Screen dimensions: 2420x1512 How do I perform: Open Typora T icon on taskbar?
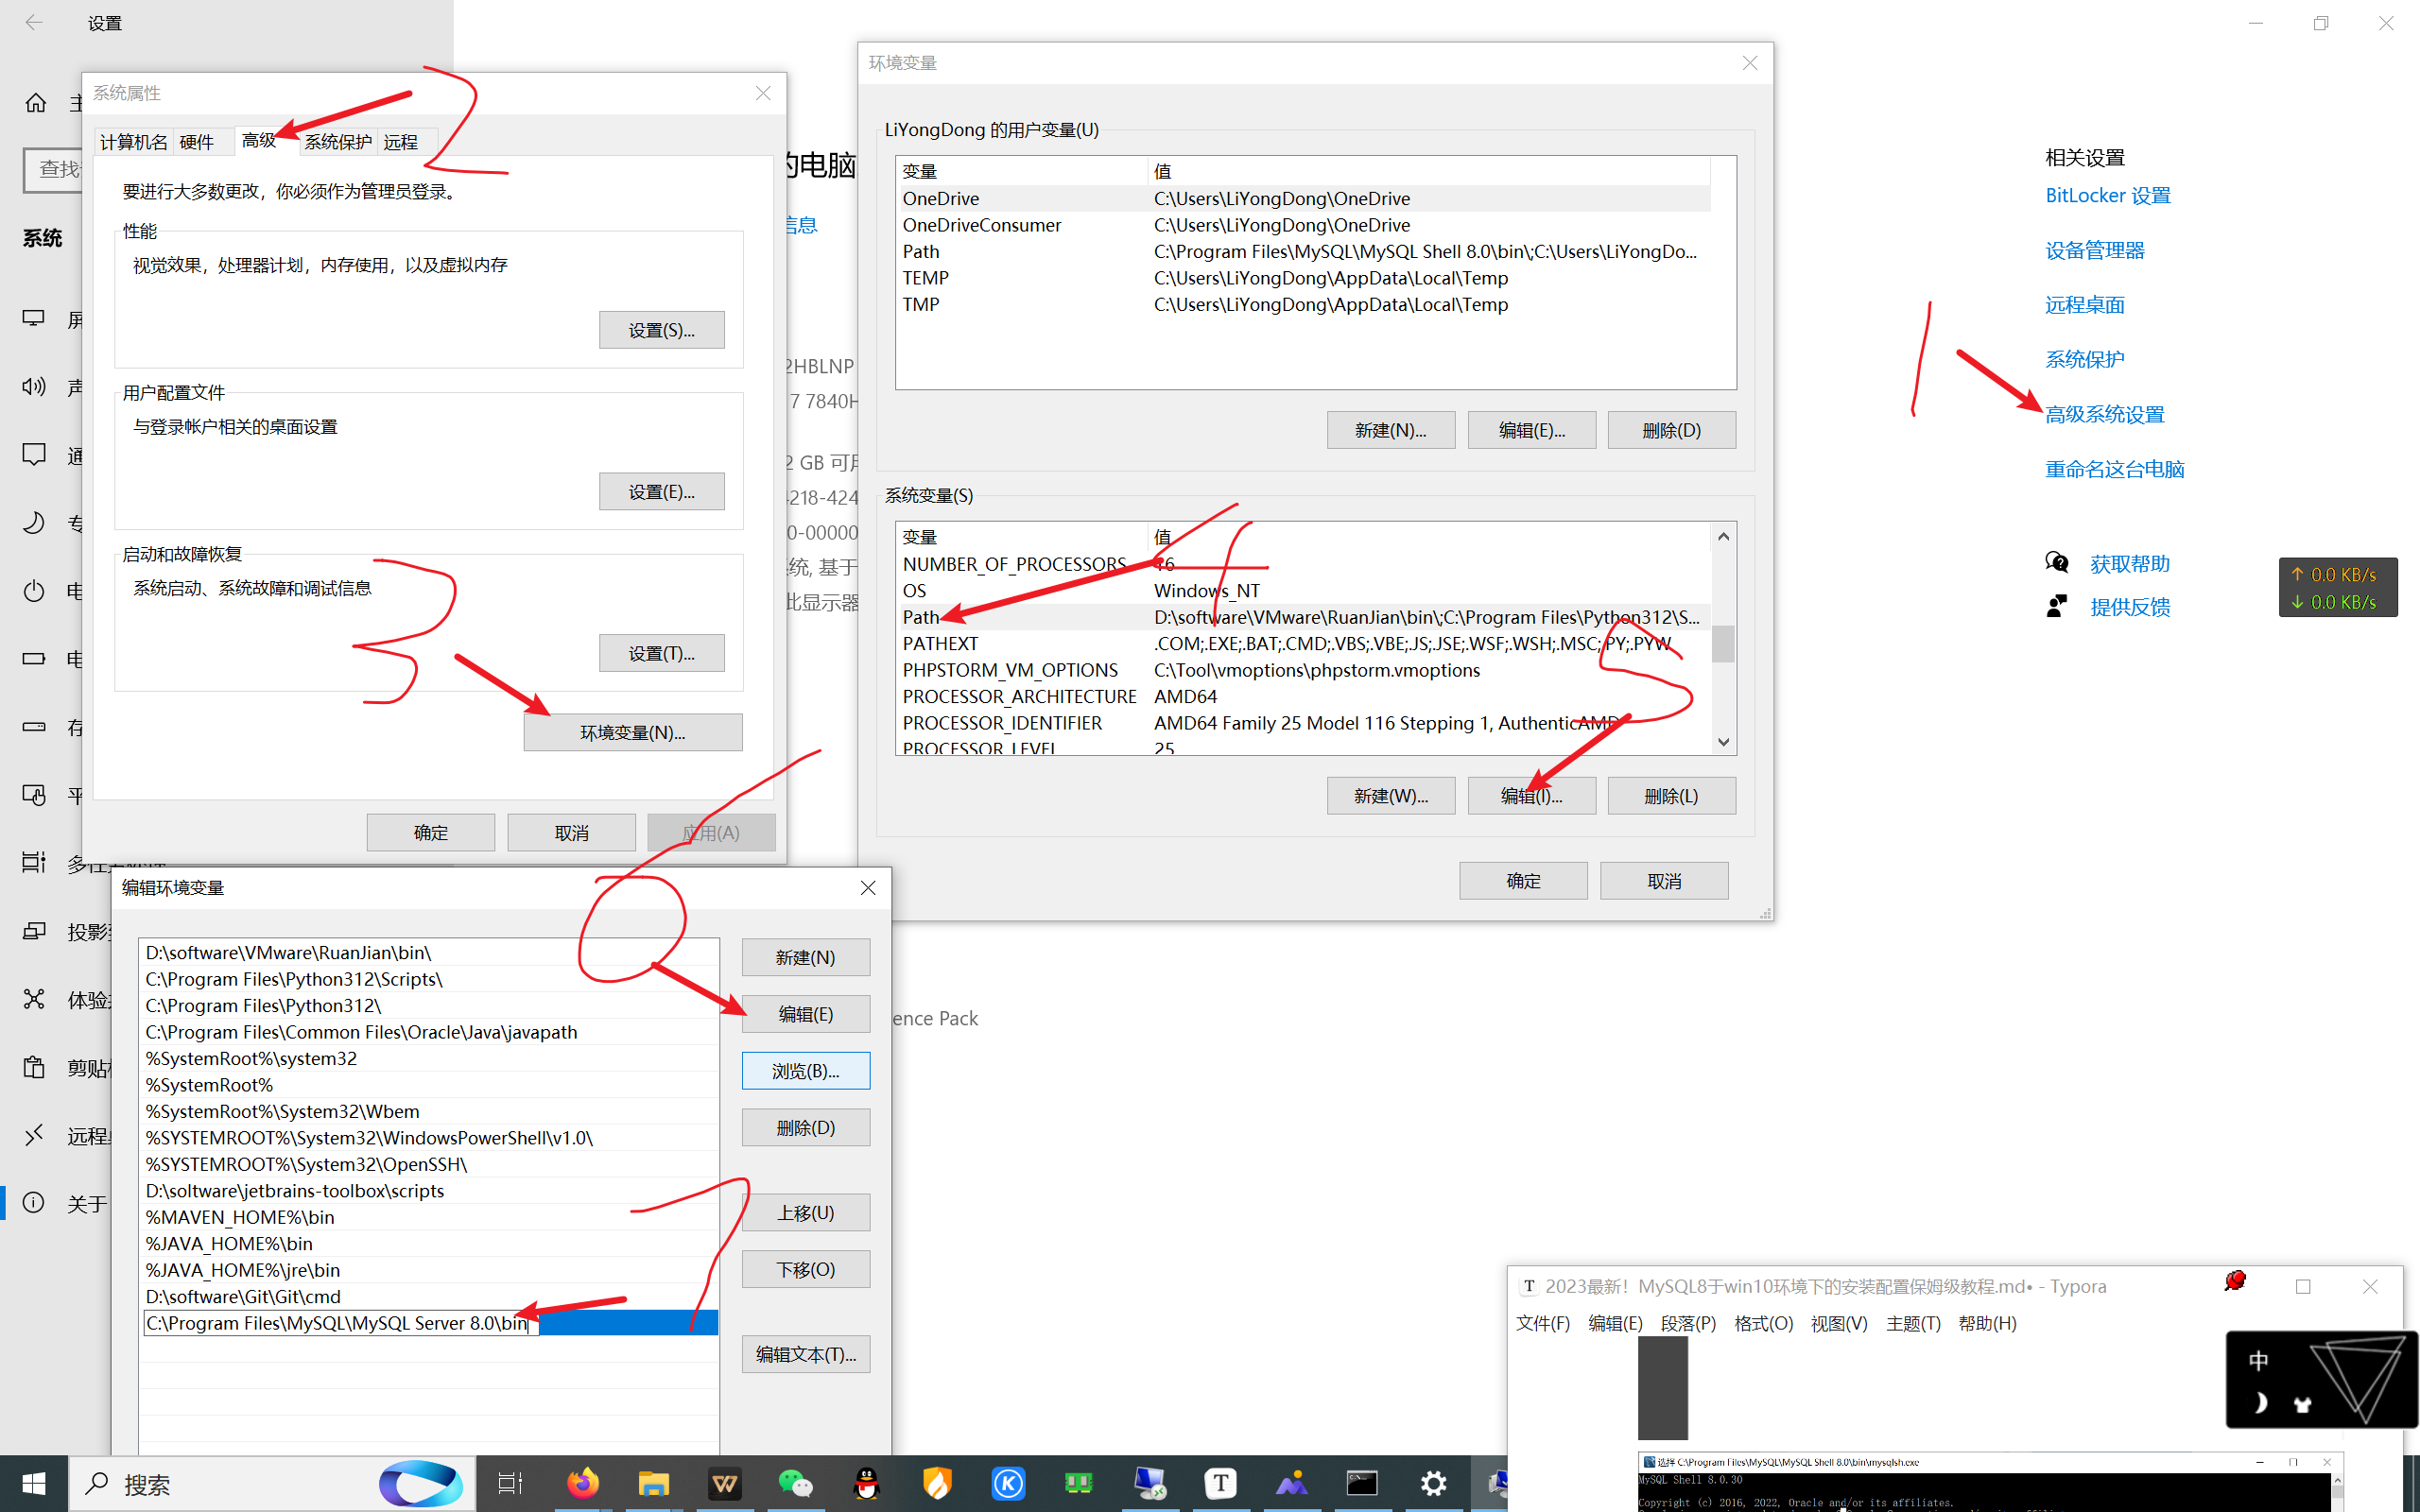coord(1220,1484)
